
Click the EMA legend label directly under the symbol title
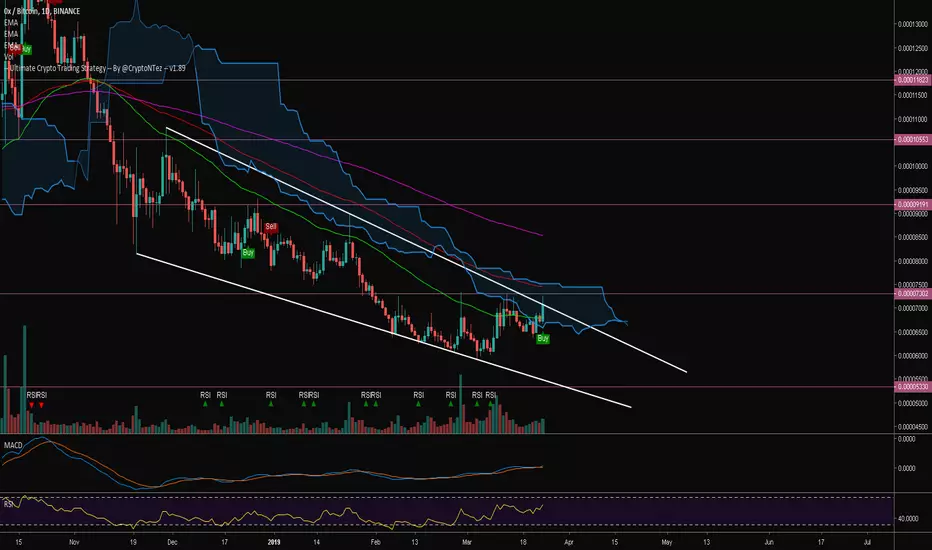11,23
